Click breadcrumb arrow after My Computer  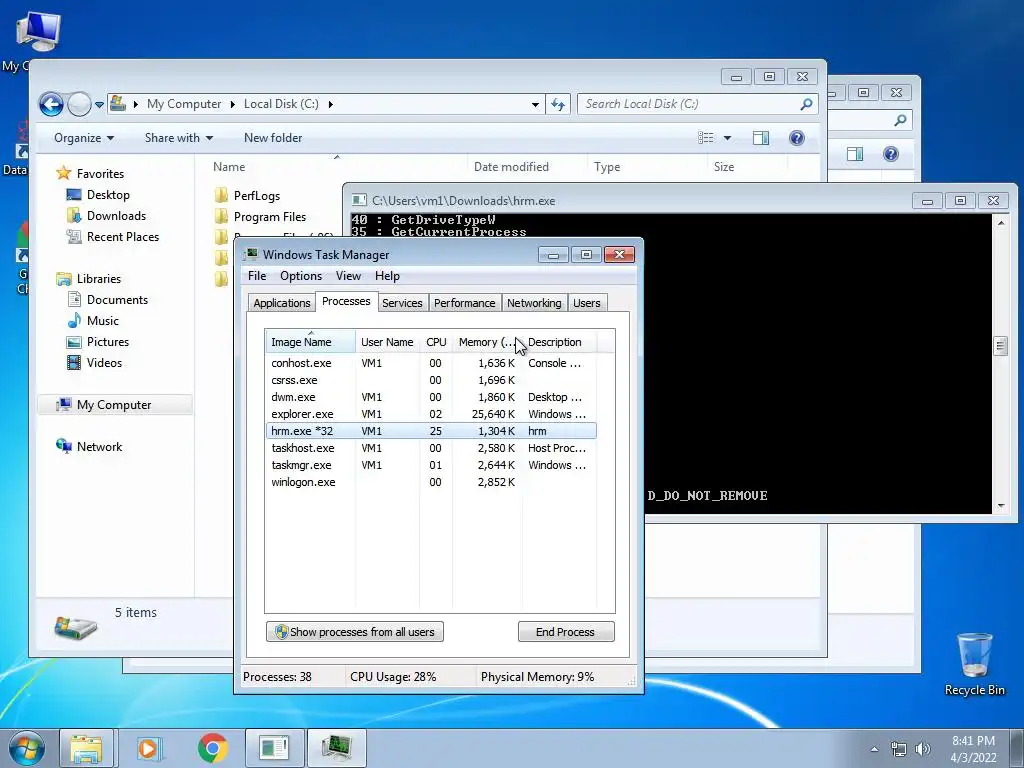pyautogui.click(x=232, y=104)
